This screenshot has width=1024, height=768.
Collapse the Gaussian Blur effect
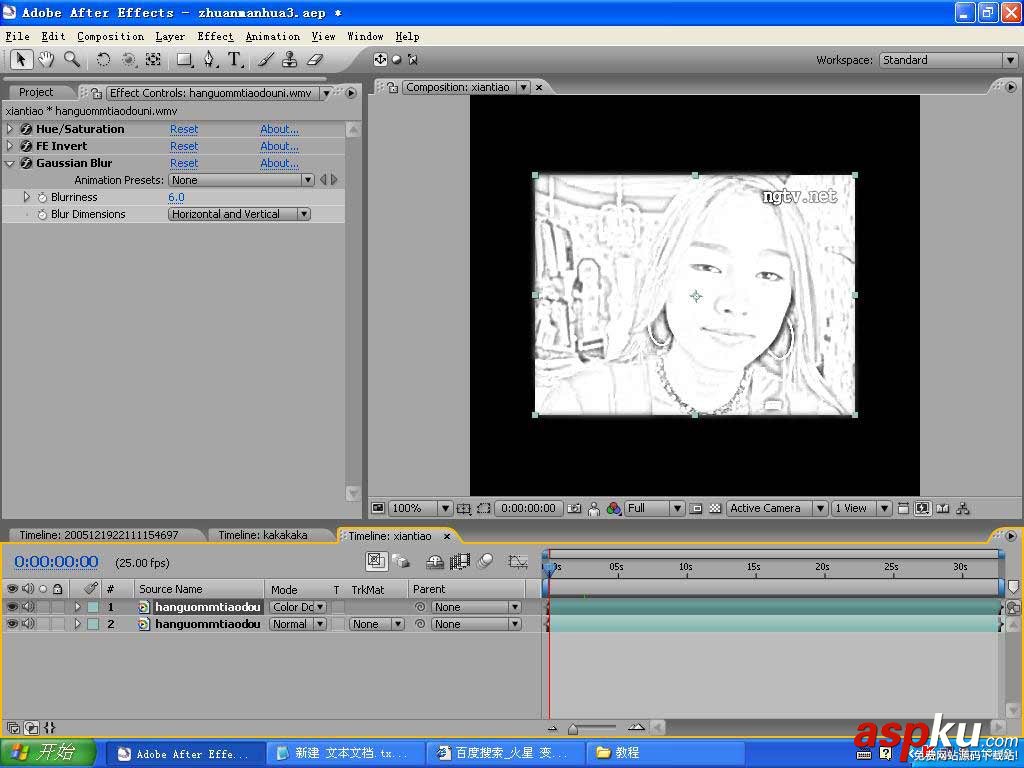(x=10, y=163)
